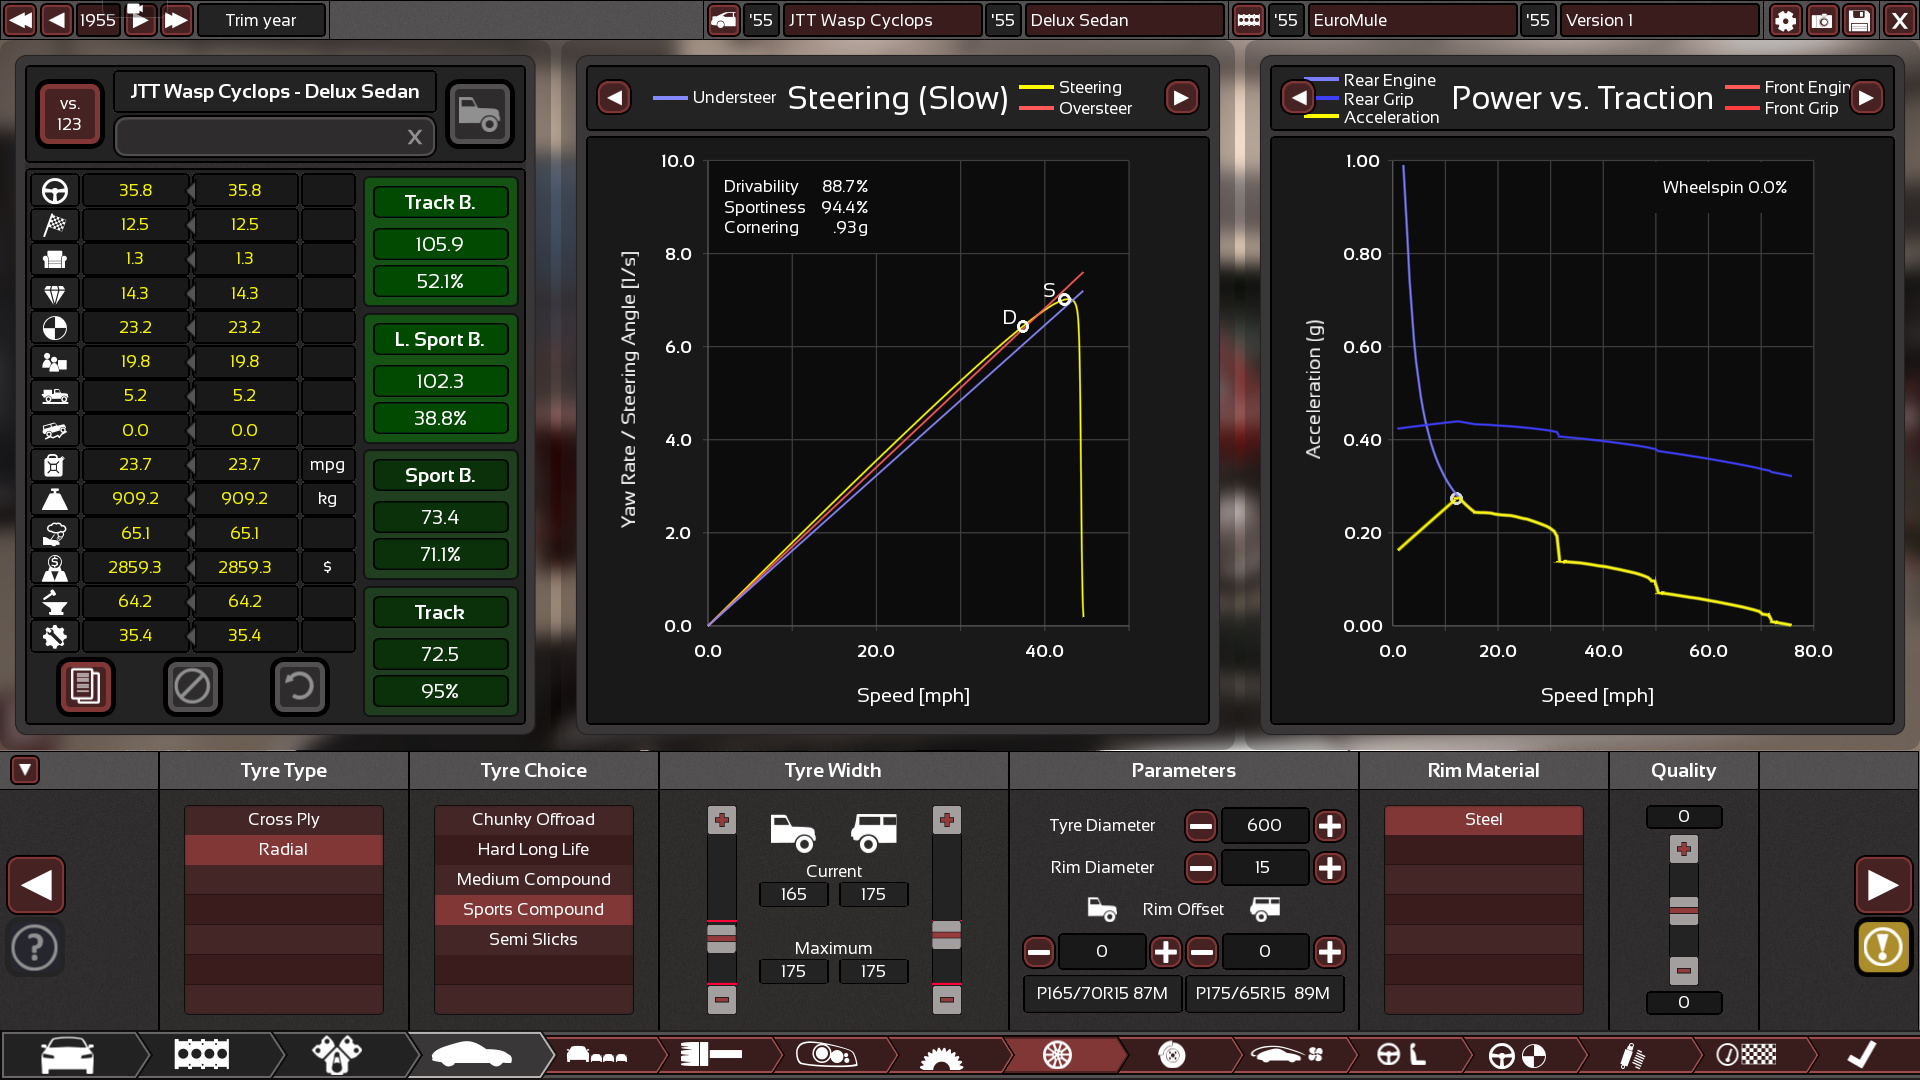Open the help question mark button
1920x1080 pixels.
coord(35,946)
